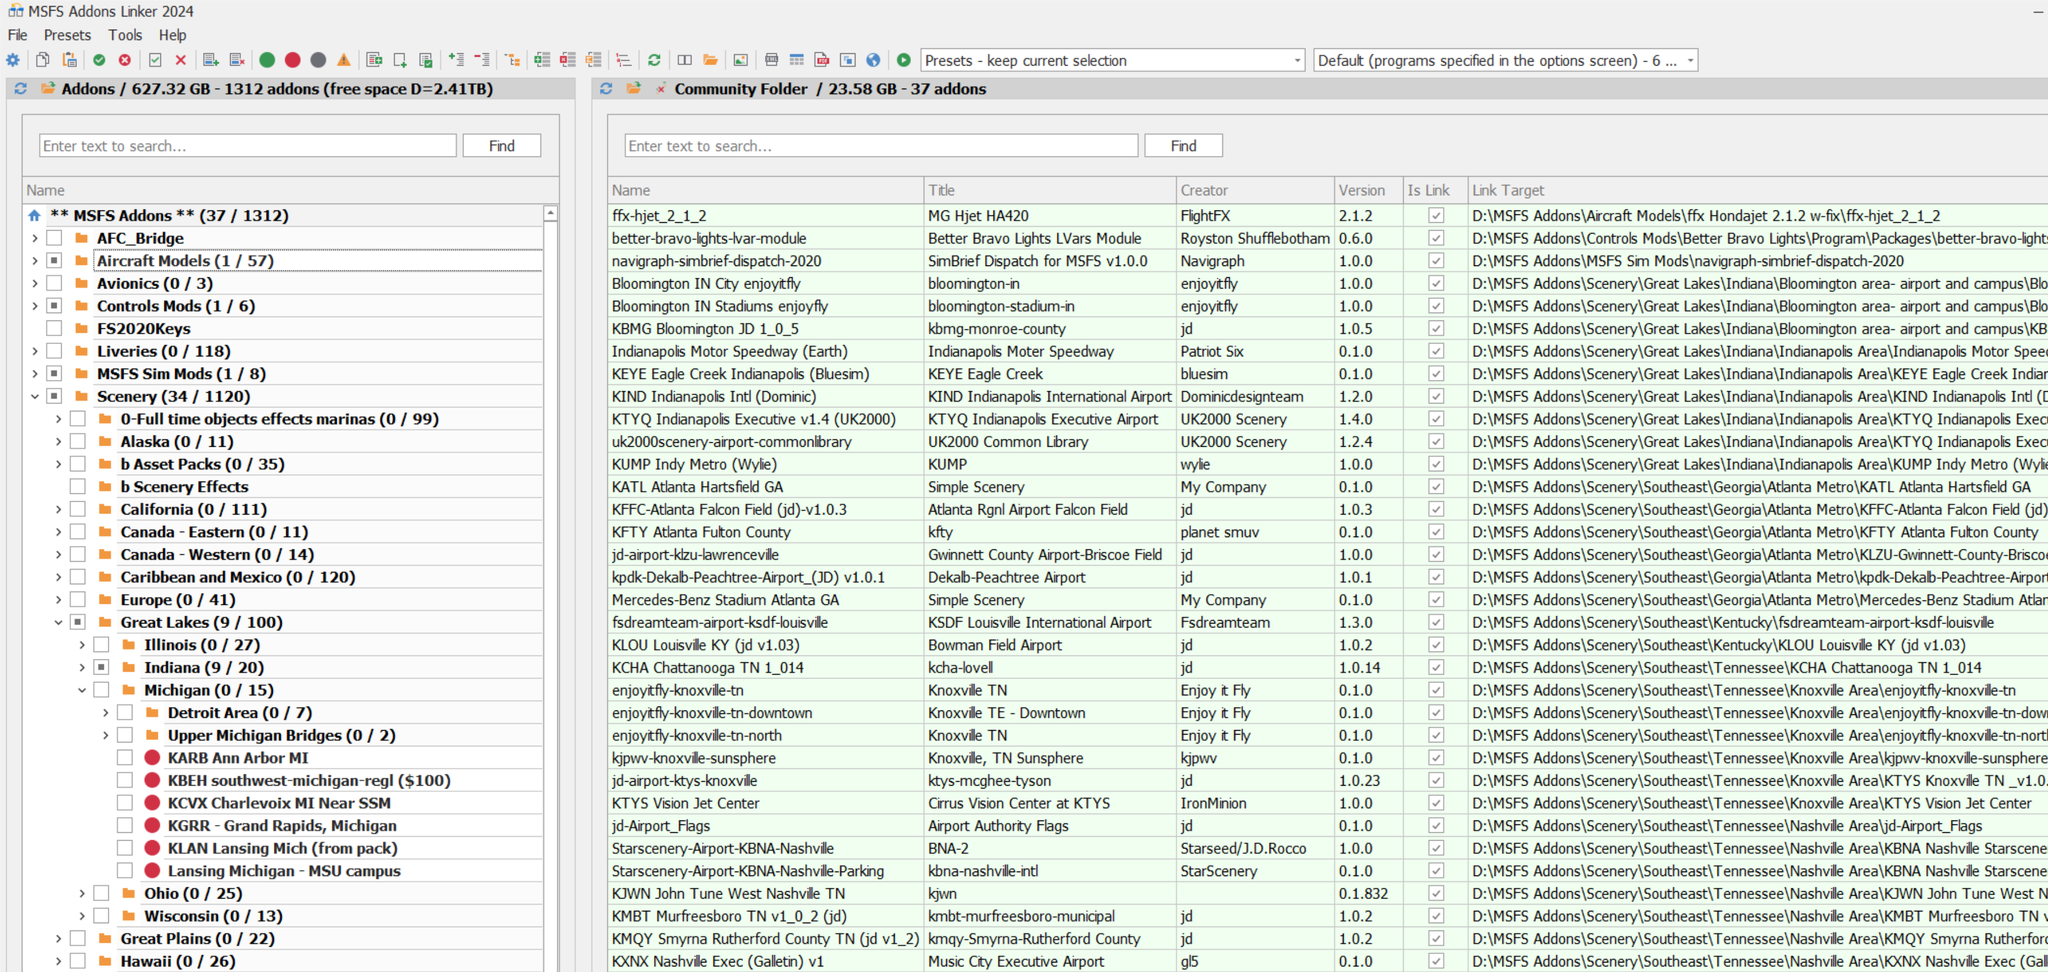
Task: Select the KLAN Lansing Mich (from pack) row
Action: [x=283, y=848]
